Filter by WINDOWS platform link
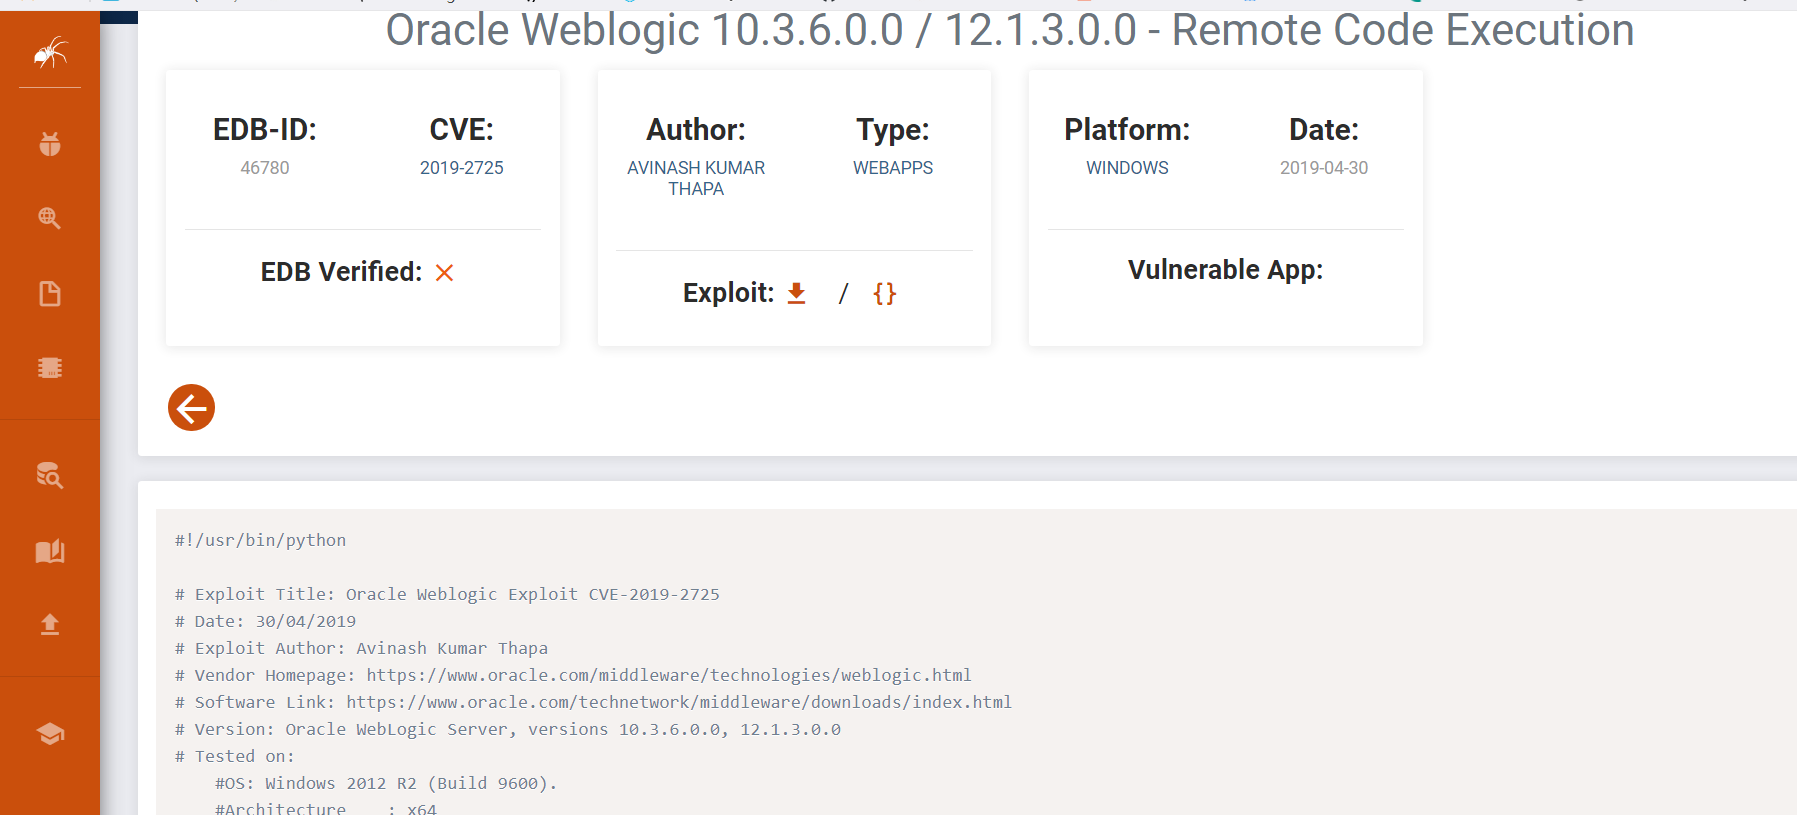The image size is (1797, 815). (x=1127, y=168)
